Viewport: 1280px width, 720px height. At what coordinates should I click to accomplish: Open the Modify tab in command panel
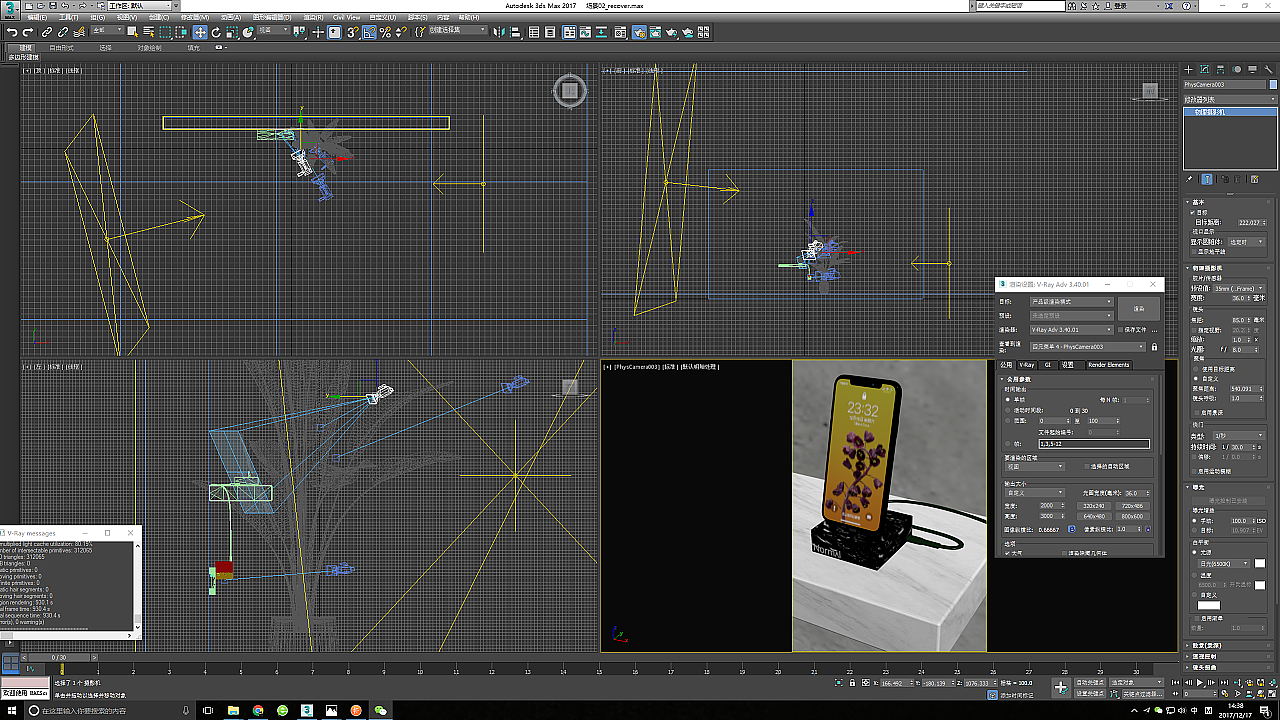1206,69
